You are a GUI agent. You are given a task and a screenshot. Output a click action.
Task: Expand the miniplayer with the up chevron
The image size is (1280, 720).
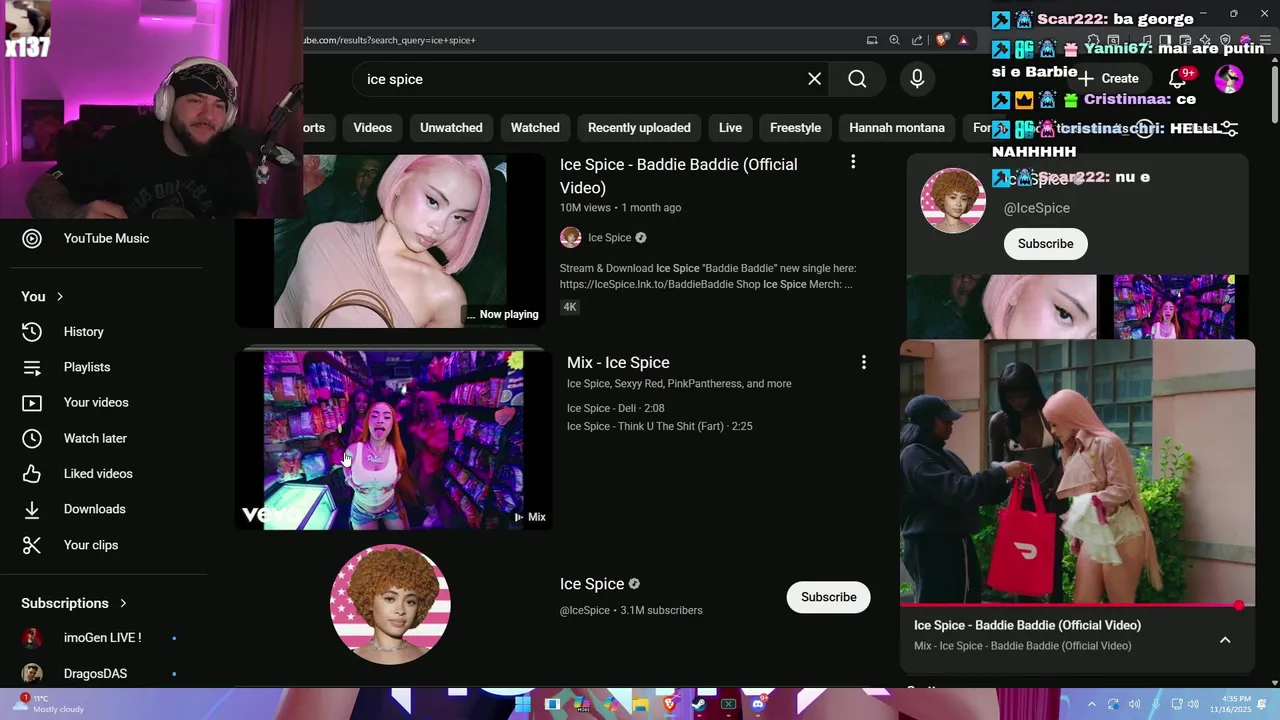coord(1225,640)
